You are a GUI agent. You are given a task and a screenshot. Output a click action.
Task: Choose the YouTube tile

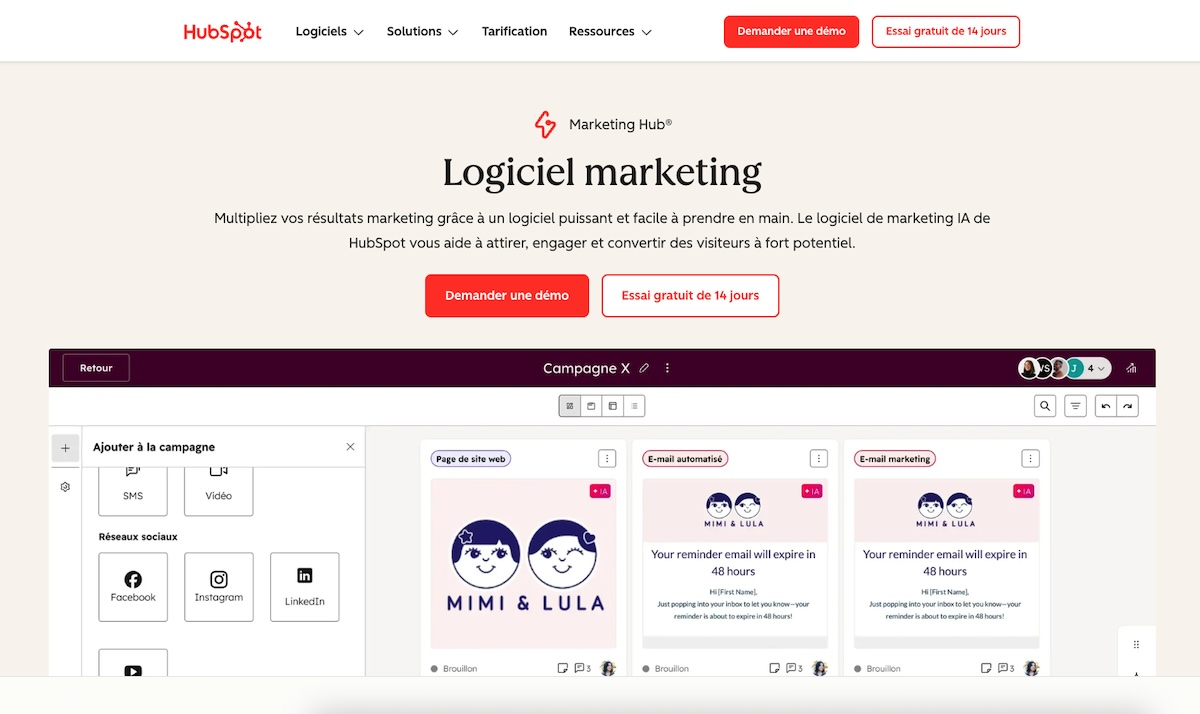click(133, 664)
